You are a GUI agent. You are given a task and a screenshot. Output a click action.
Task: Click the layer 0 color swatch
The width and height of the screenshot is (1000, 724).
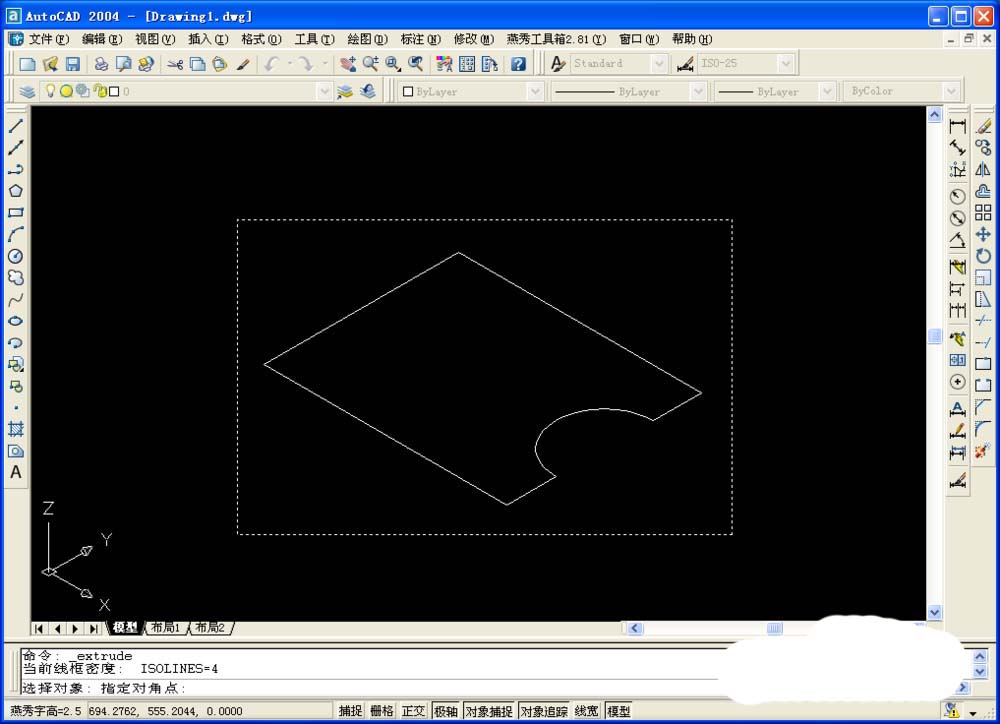click(114, 91)
